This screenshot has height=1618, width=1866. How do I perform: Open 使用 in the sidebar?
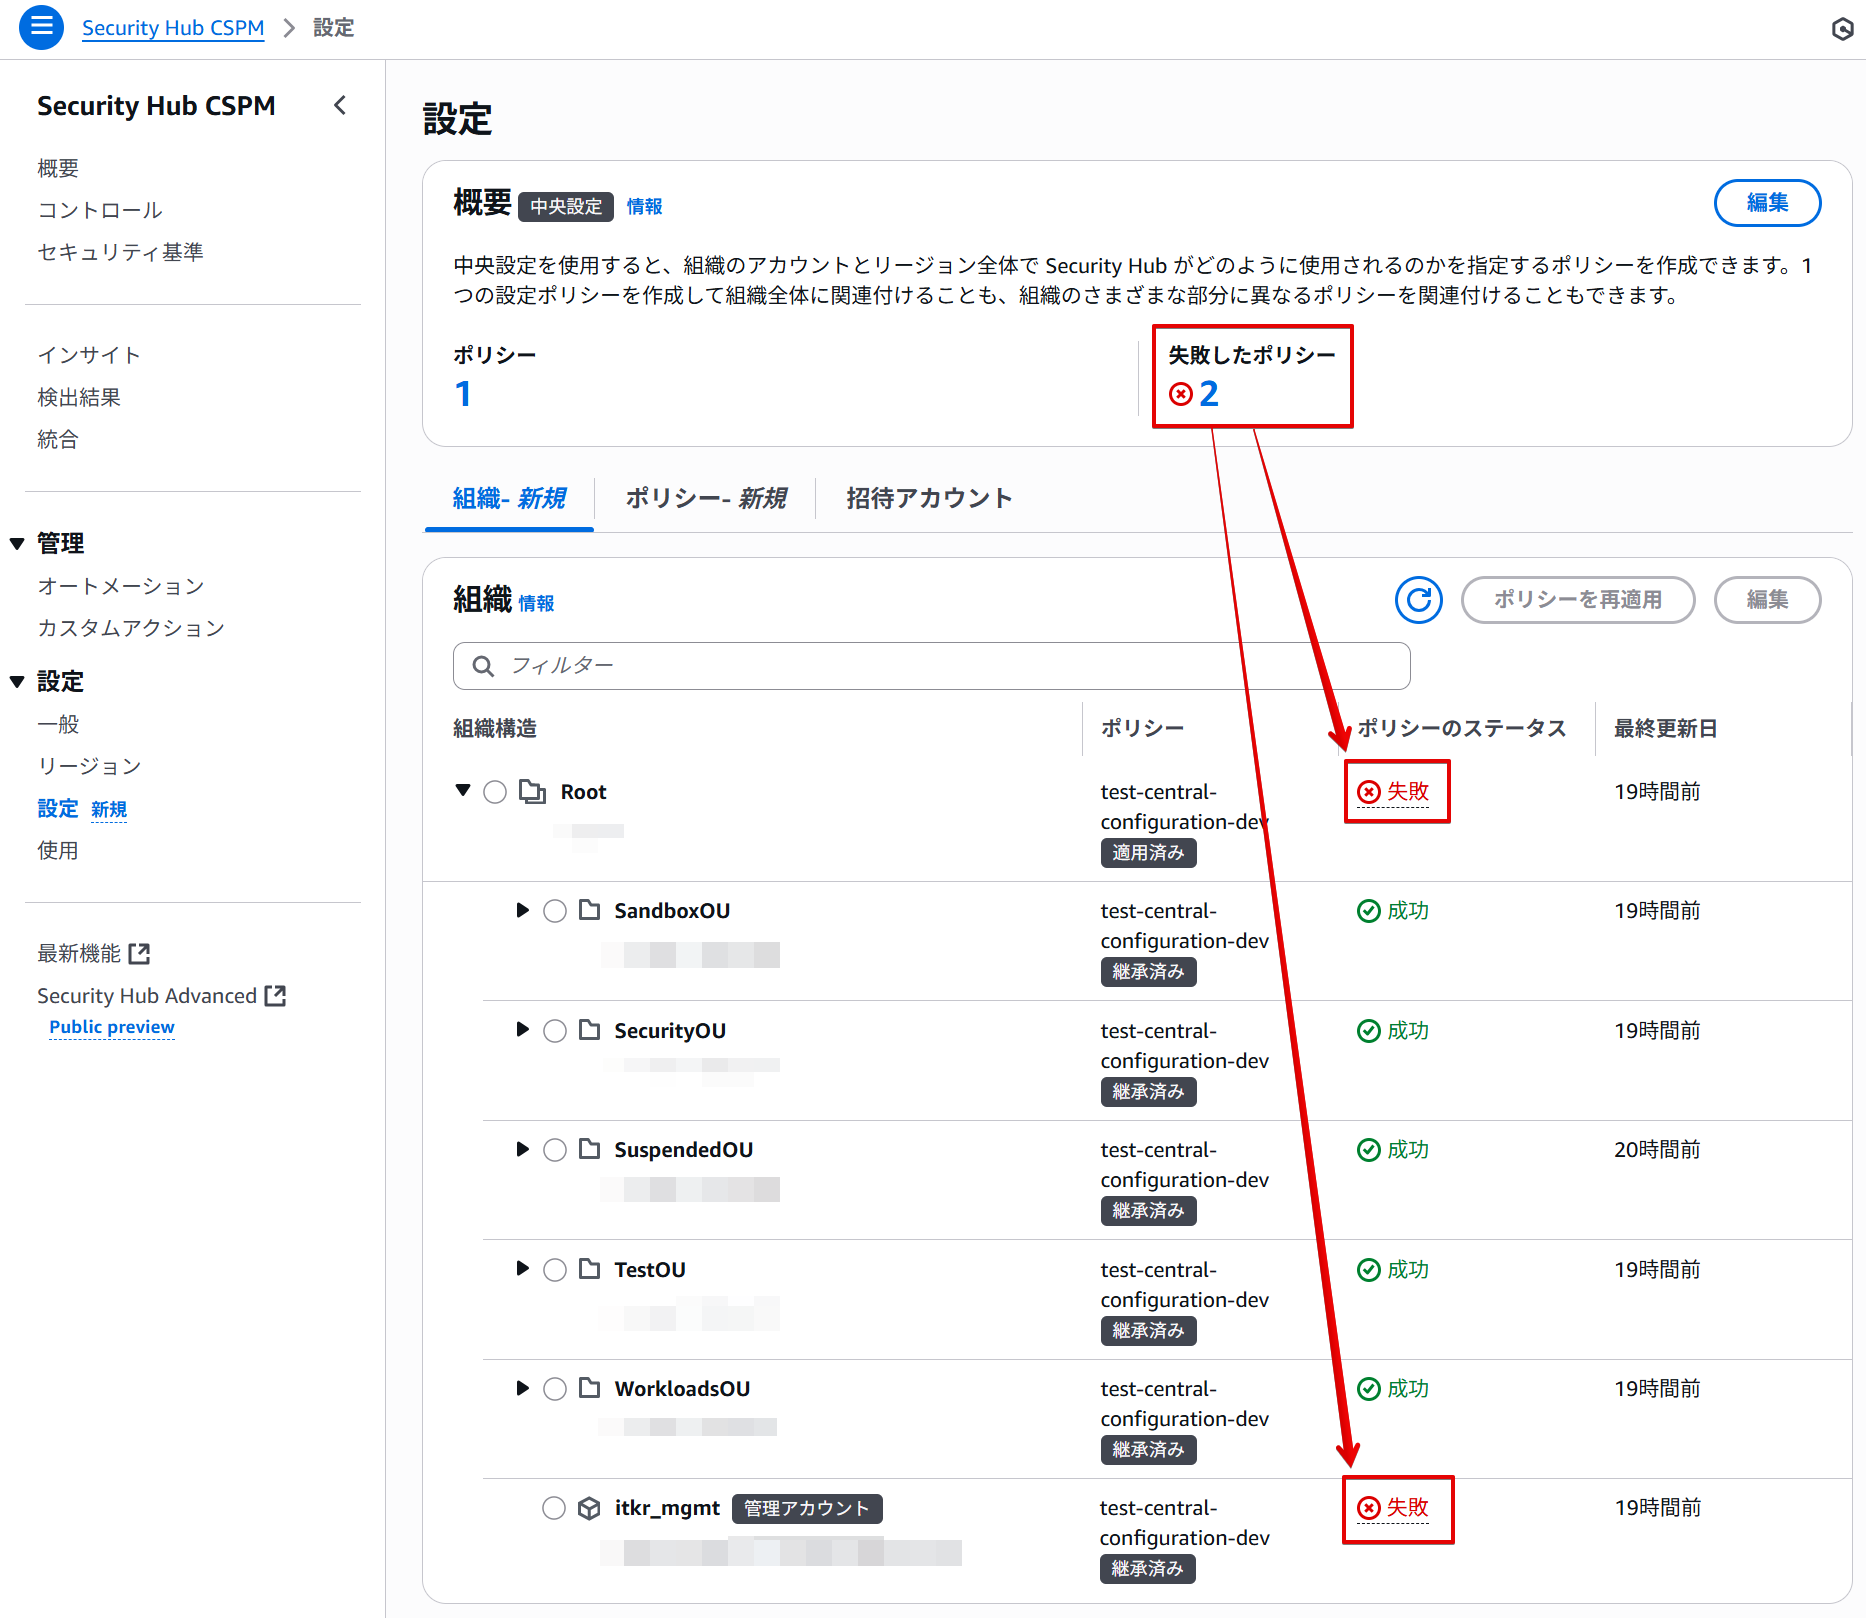(x=58, y=850)
